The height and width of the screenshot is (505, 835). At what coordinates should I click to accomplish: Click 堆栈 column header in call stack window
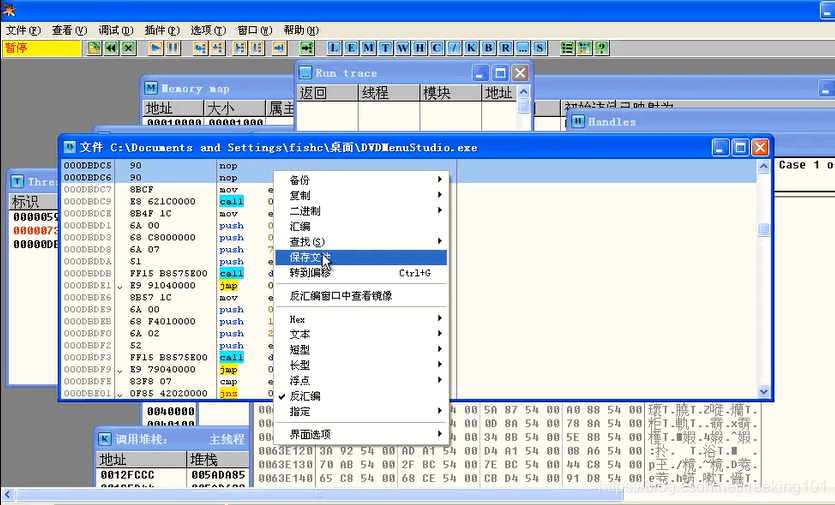pyautogui.click(x=218, y=459)
